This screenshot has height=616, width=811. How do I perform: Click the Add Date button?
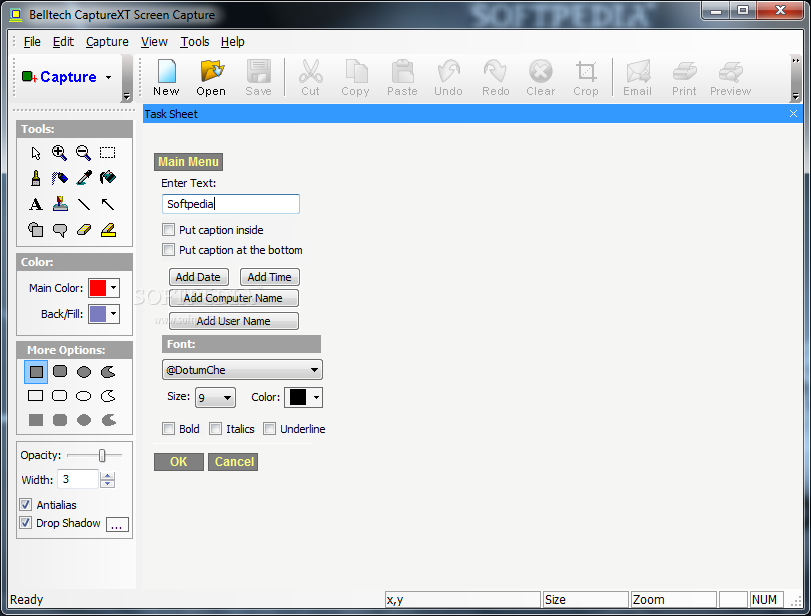click(199, 277)
